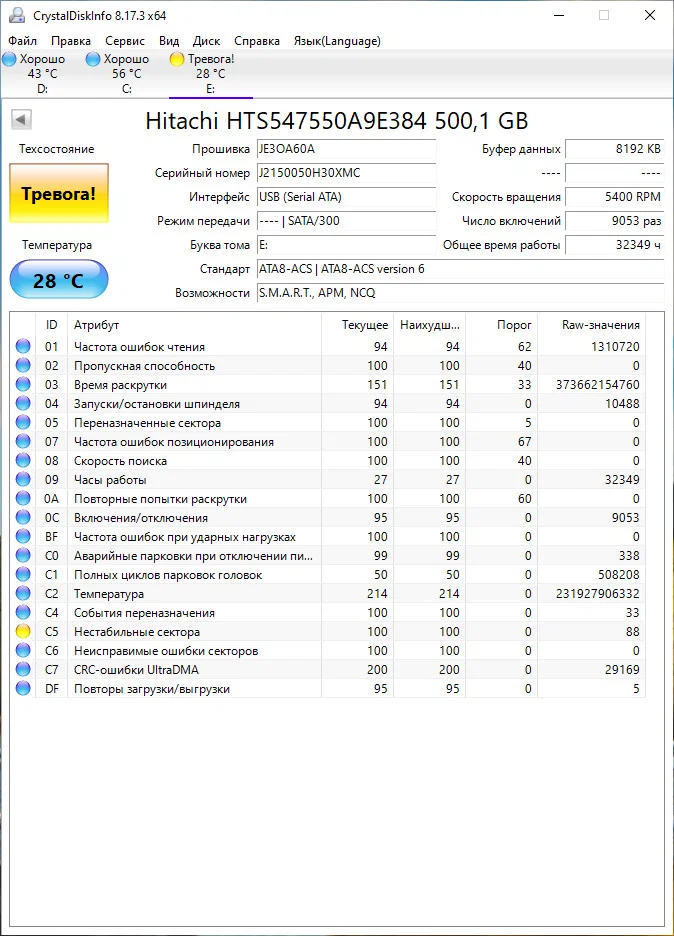Switch to disk C: tab showing 56 °C
The image size is (674, 936).
127,74
